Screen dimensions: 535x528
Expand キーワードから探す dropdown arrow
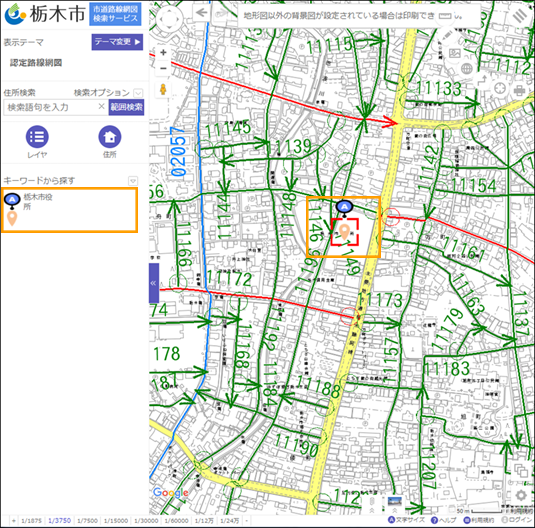pyautogui.click(x=133, y=181)
